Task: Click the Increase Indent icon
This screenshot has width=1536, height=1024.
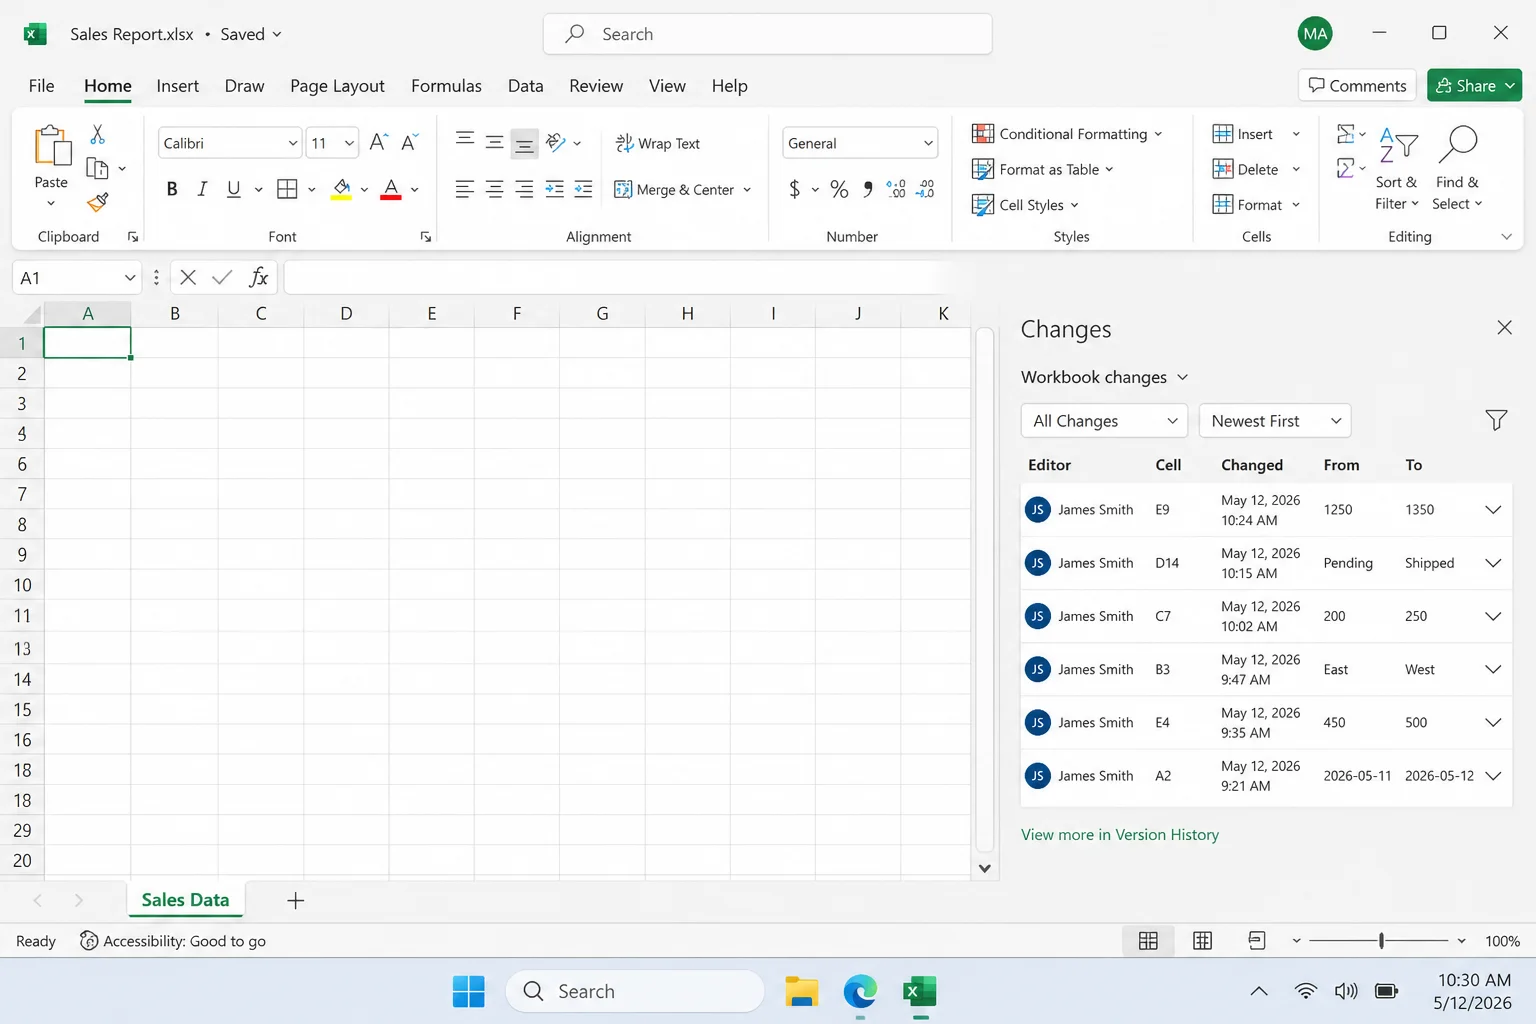Action: 584,189
